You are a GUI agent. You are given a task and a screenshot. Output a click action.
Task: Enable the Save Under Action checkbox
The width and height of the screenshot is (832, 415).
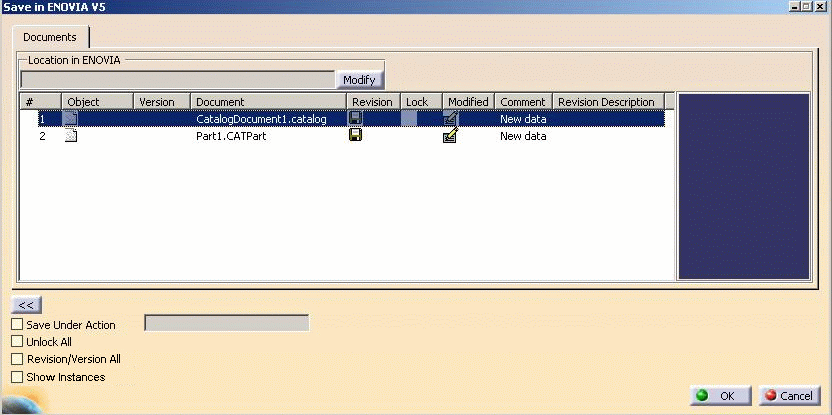[x=17, y=325]
